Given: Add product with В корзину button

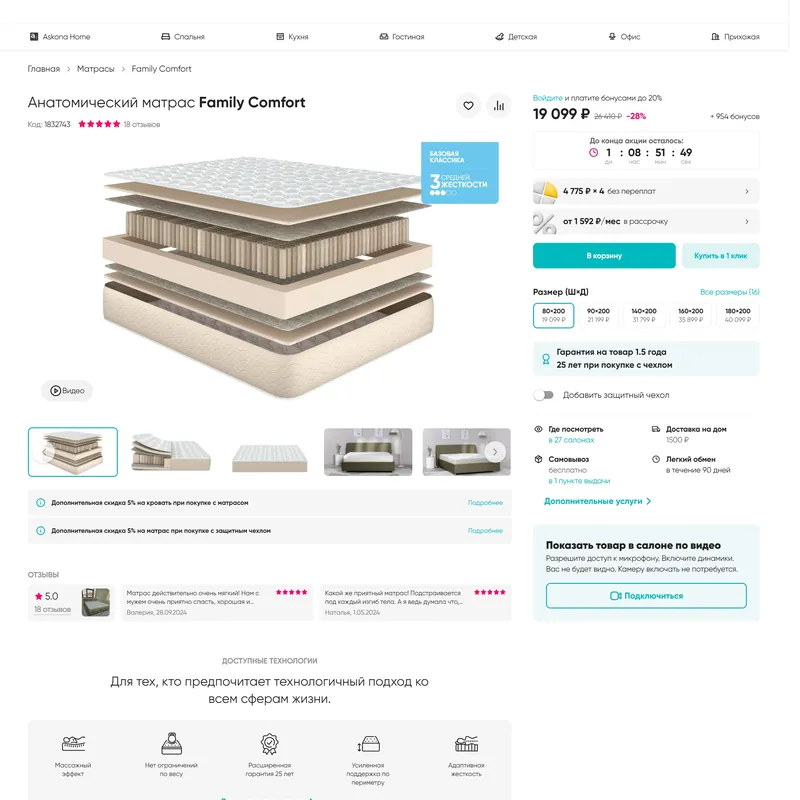Looking at the screenshot, I should (x=604, y=256).
